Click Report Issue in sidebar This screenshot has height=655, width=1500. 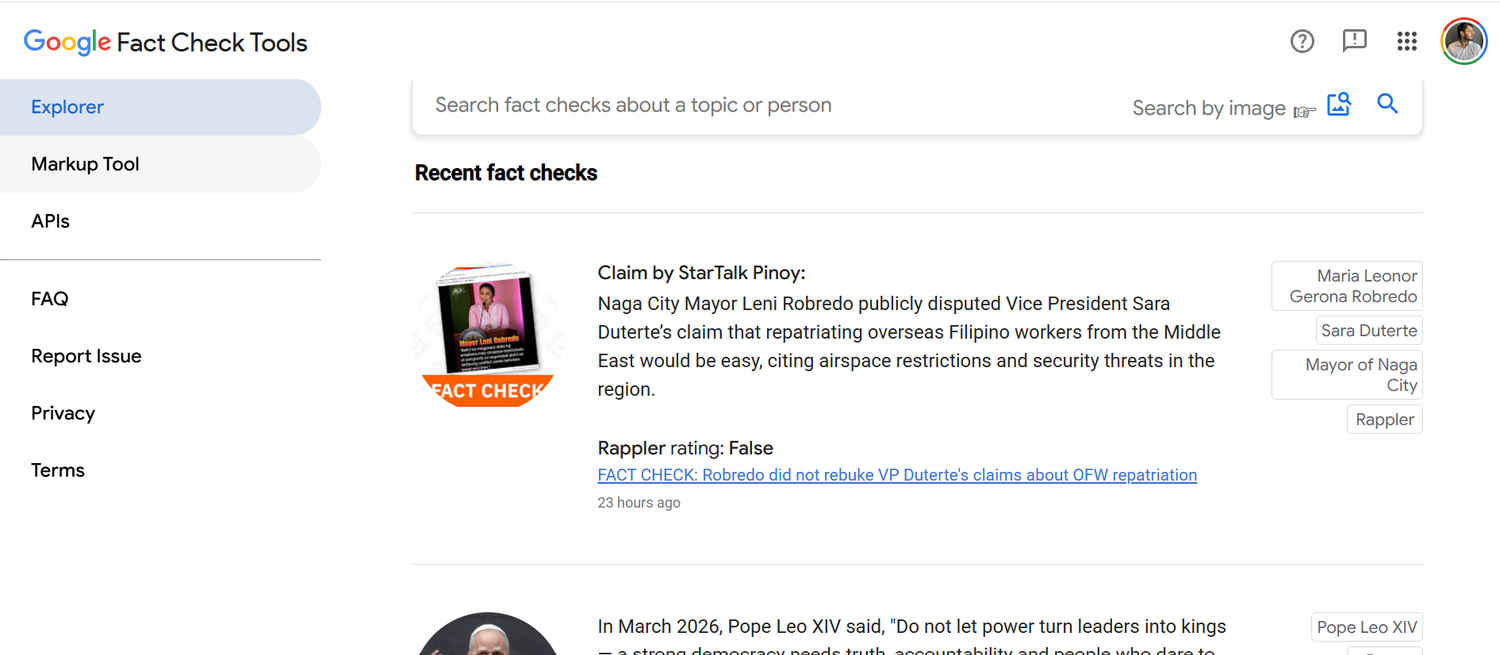click(x=86, y=356)
